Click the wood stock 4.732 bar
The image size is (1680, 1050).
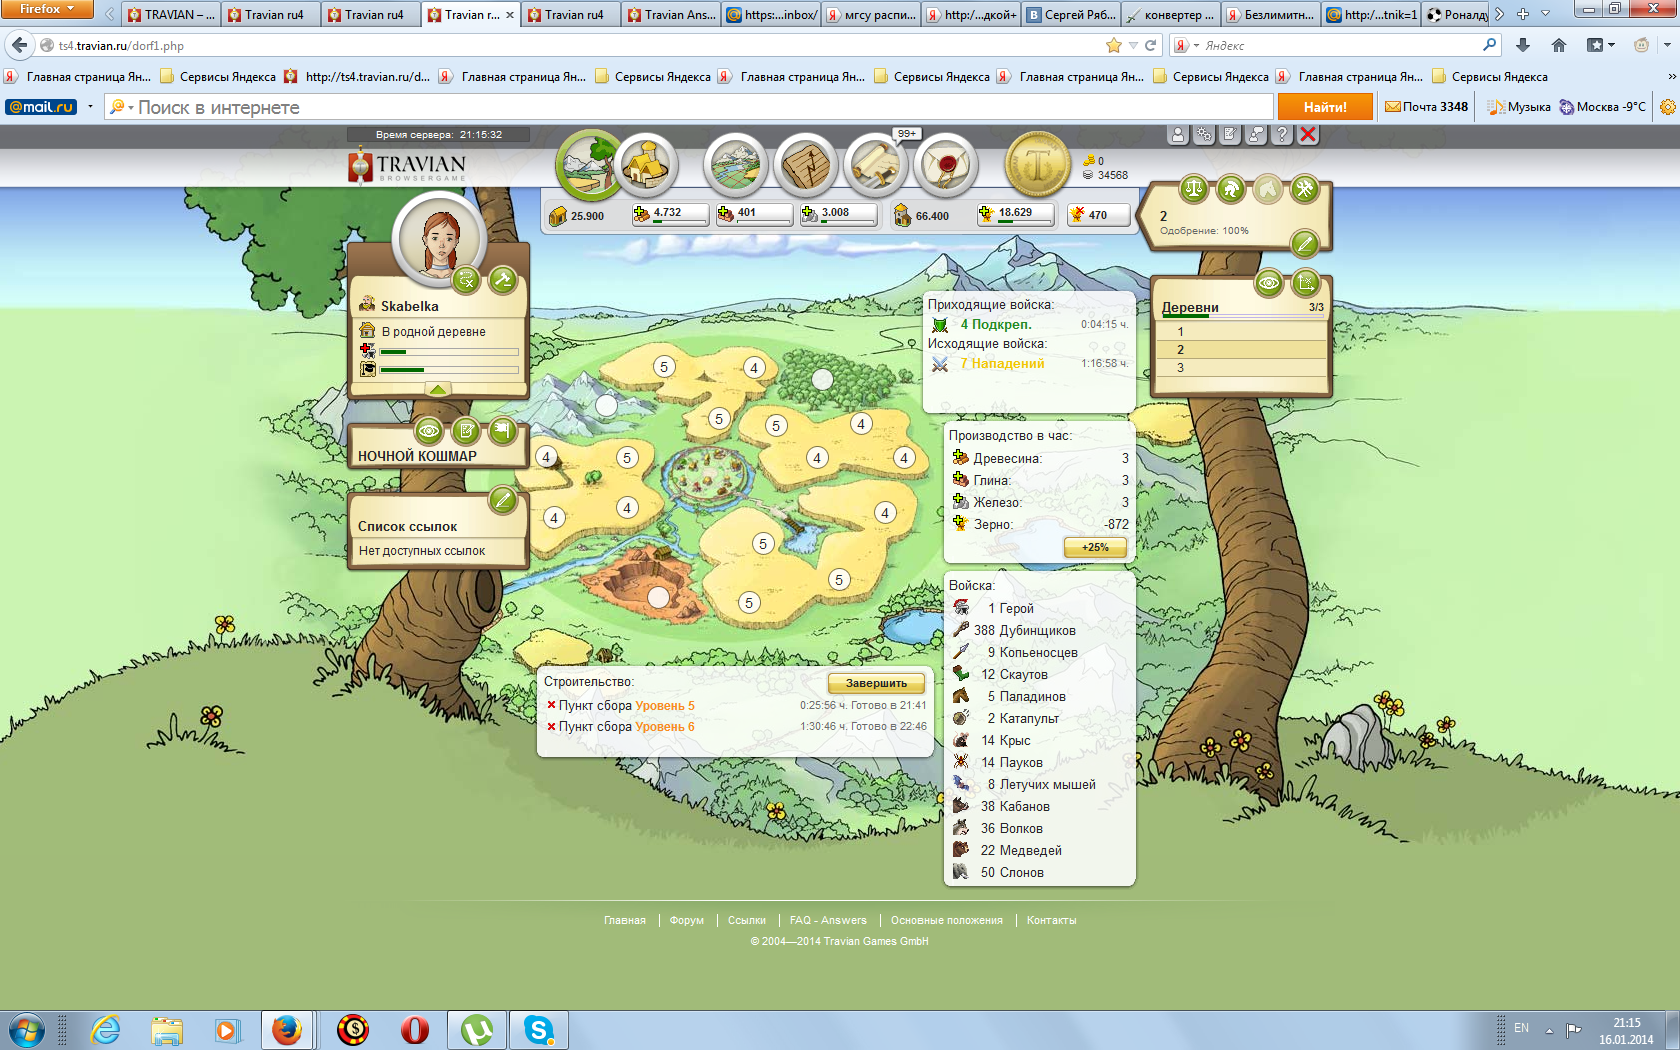pos(669,214)
